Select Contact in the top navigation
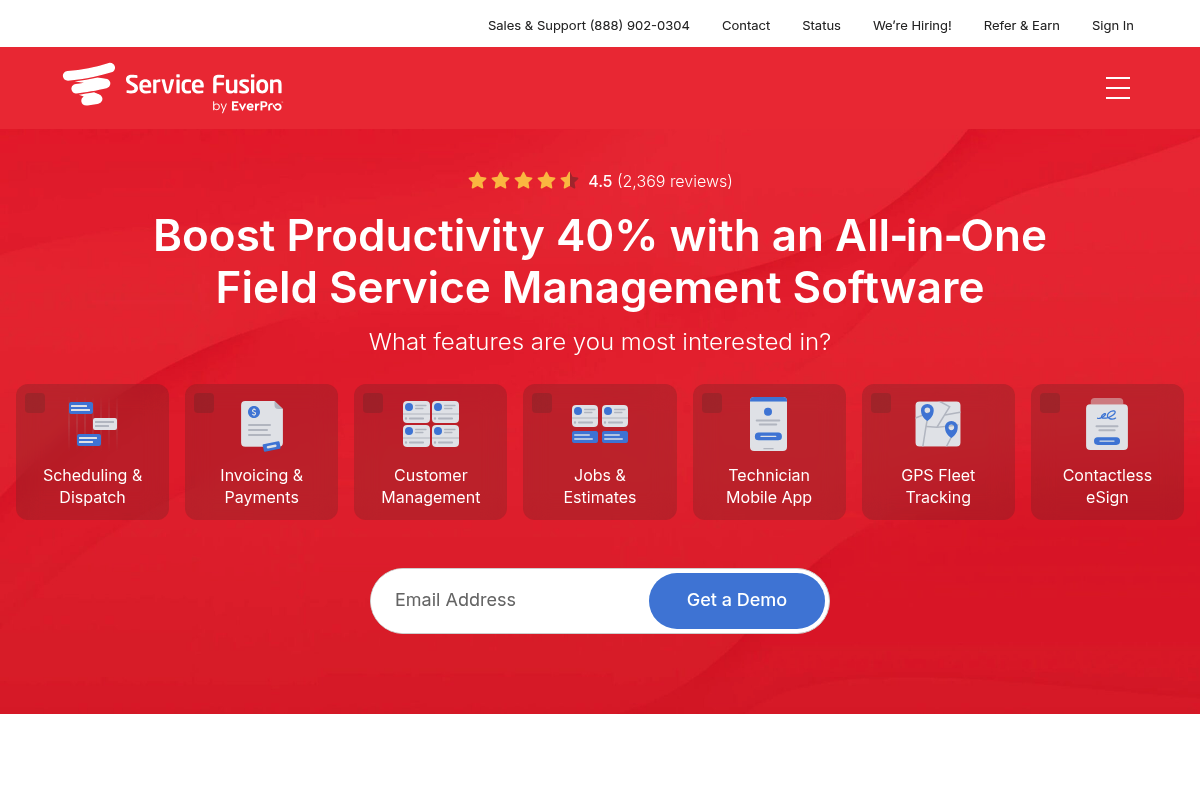 coord(745,25)
